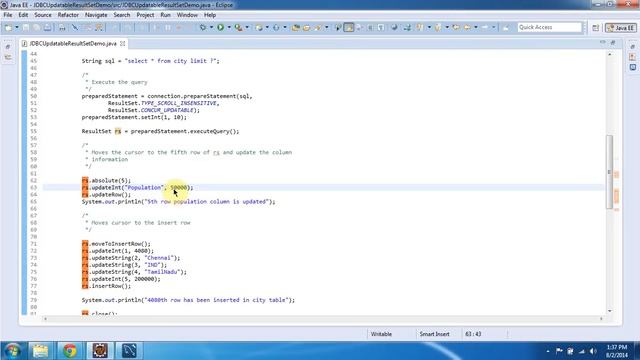
Task: Toggle the Mark Occurrences toolbar button
Action: click(349, 27)
